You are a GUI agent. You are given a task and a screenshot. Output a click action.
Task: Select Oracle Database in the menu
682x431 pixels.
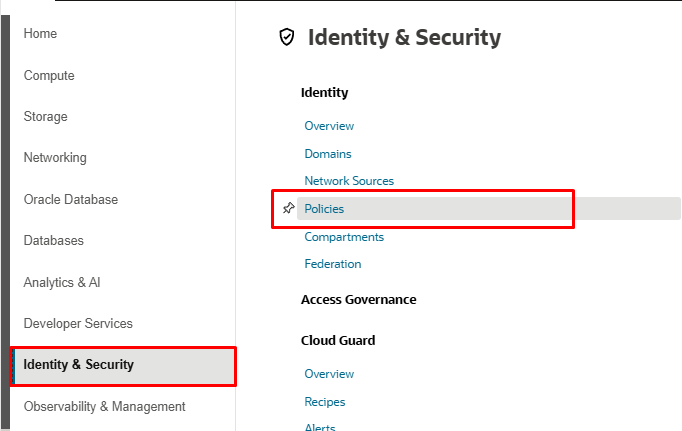tap(70, 200)
